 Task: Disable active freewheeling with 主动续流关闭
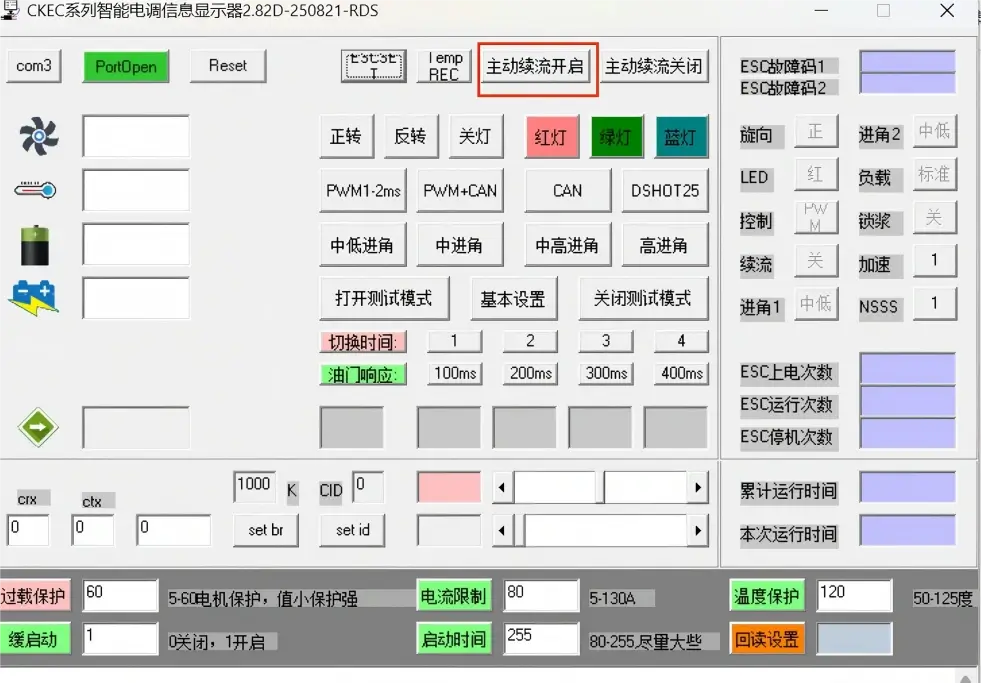tap(654, 67)
